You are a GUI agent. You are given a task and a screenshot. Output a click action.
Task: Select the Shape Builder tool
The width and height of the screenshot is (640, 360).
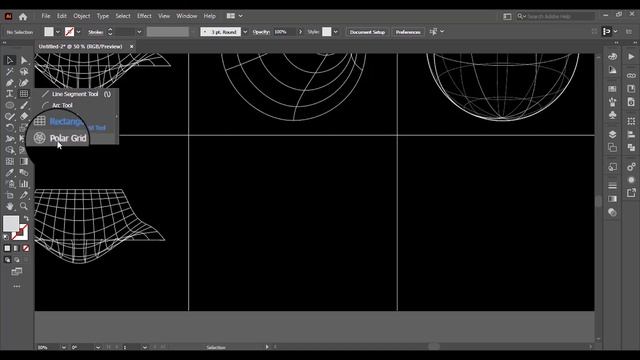[10, 150]
